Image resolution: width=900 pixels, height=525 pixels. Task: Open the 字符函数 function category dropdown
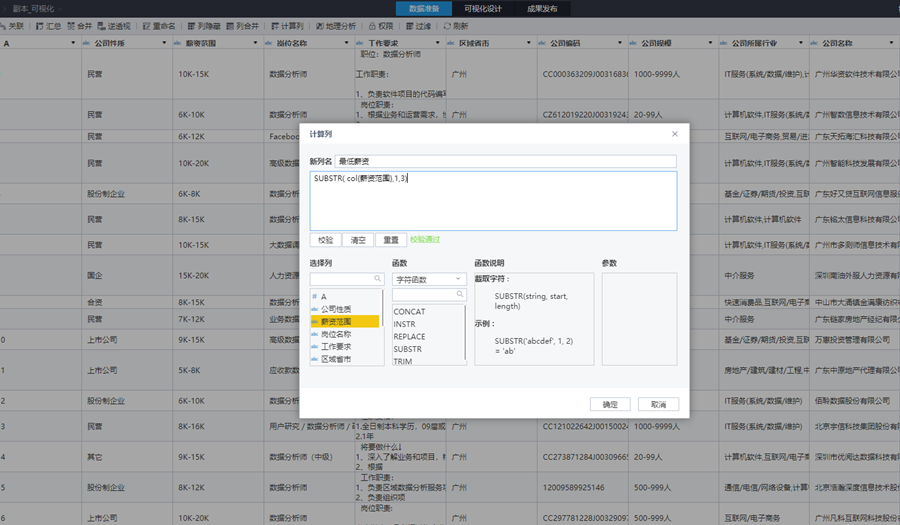click(429, 279)
